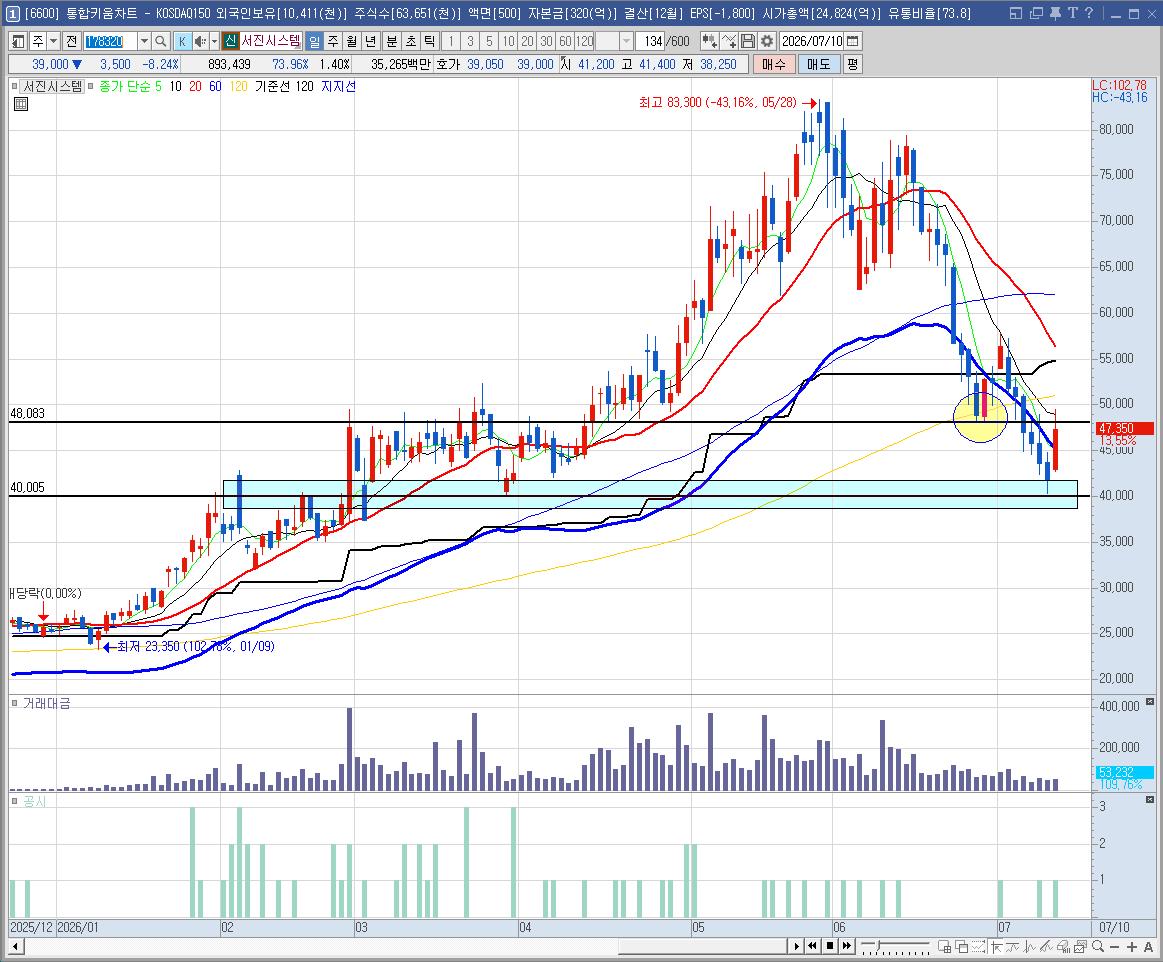Open chart settings gear icon
1163x962 pixels.
click(766, 42)
